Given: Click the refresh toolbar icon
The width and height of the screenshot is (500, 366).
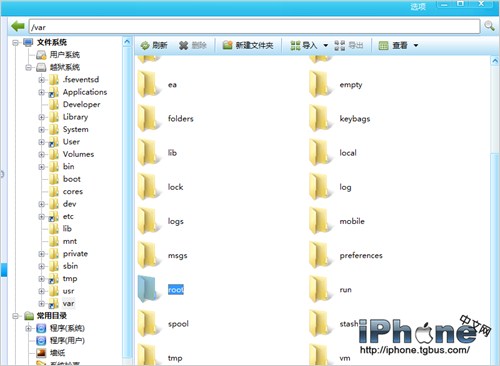Looking at the screenshot, I should coord(145,45).
